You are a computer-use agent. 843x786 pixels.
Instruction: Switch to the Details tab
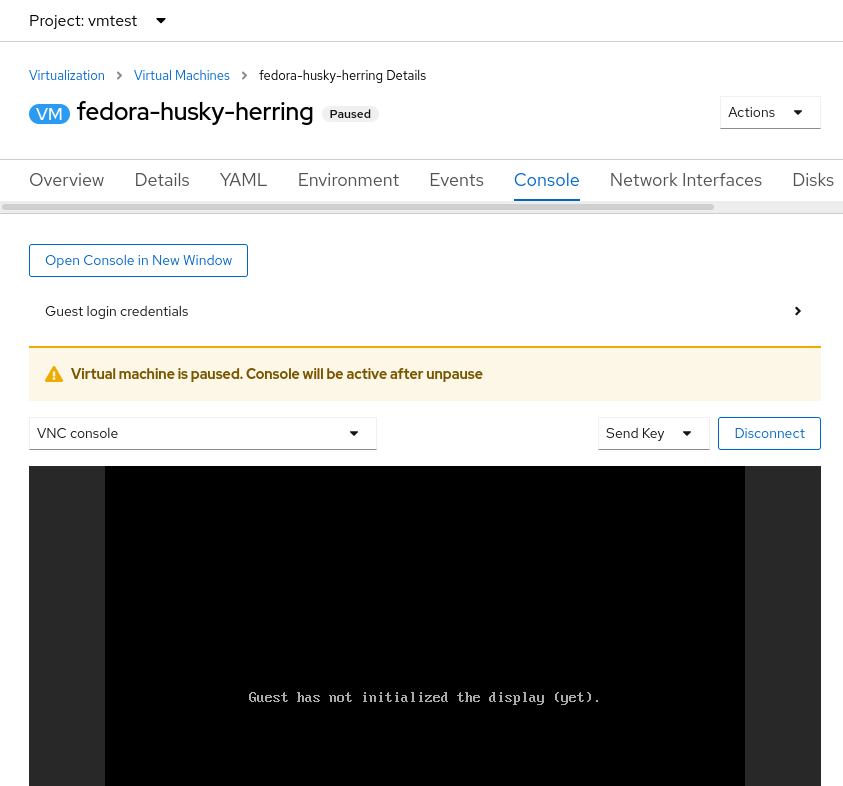coord(162,180)
